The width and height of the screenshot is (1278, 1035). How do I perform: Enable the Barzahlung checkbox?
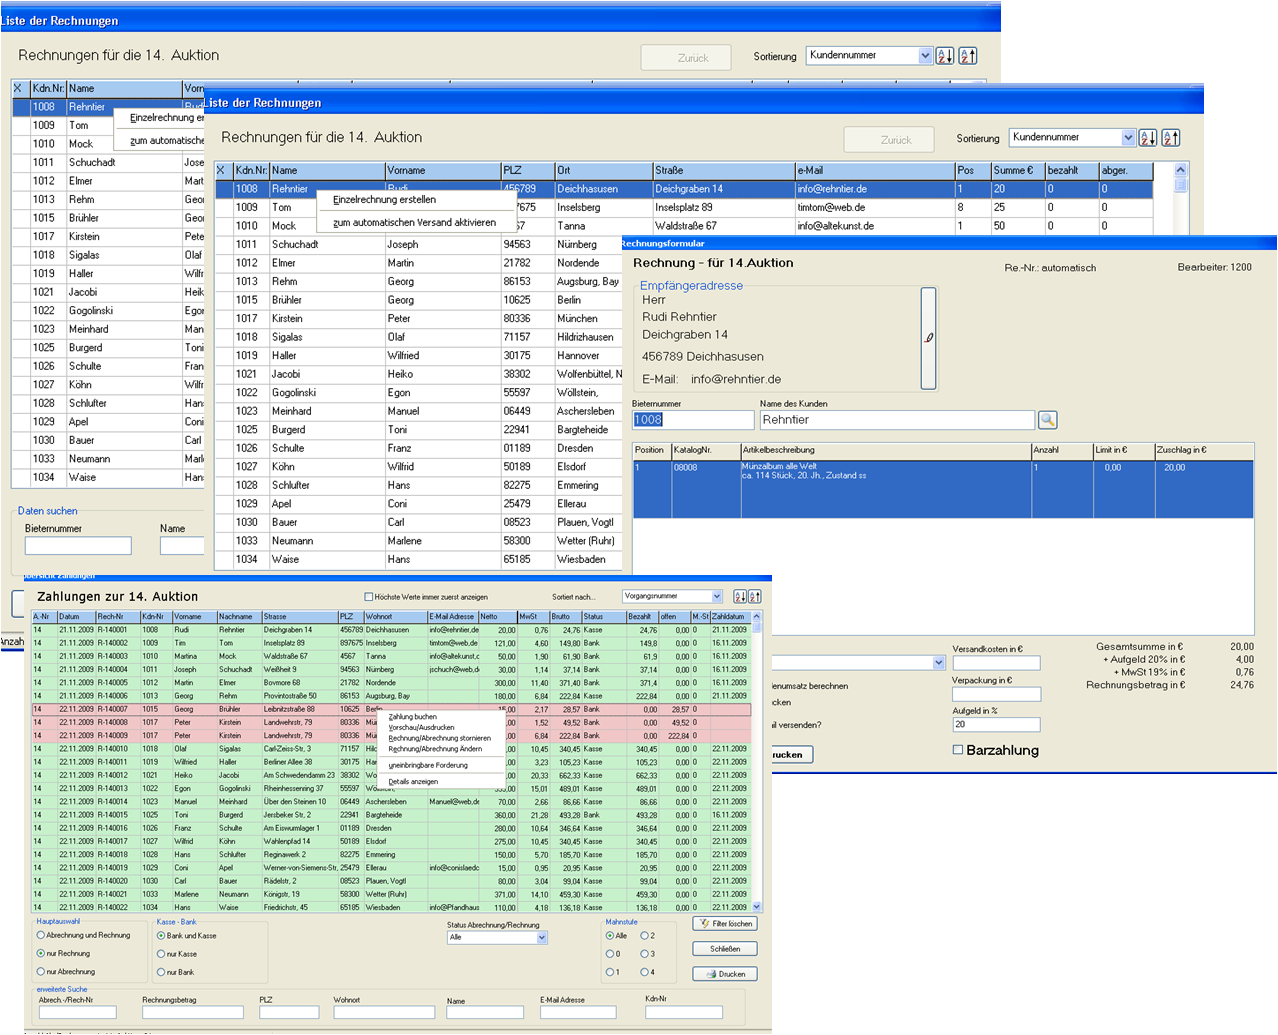point(958,749)
